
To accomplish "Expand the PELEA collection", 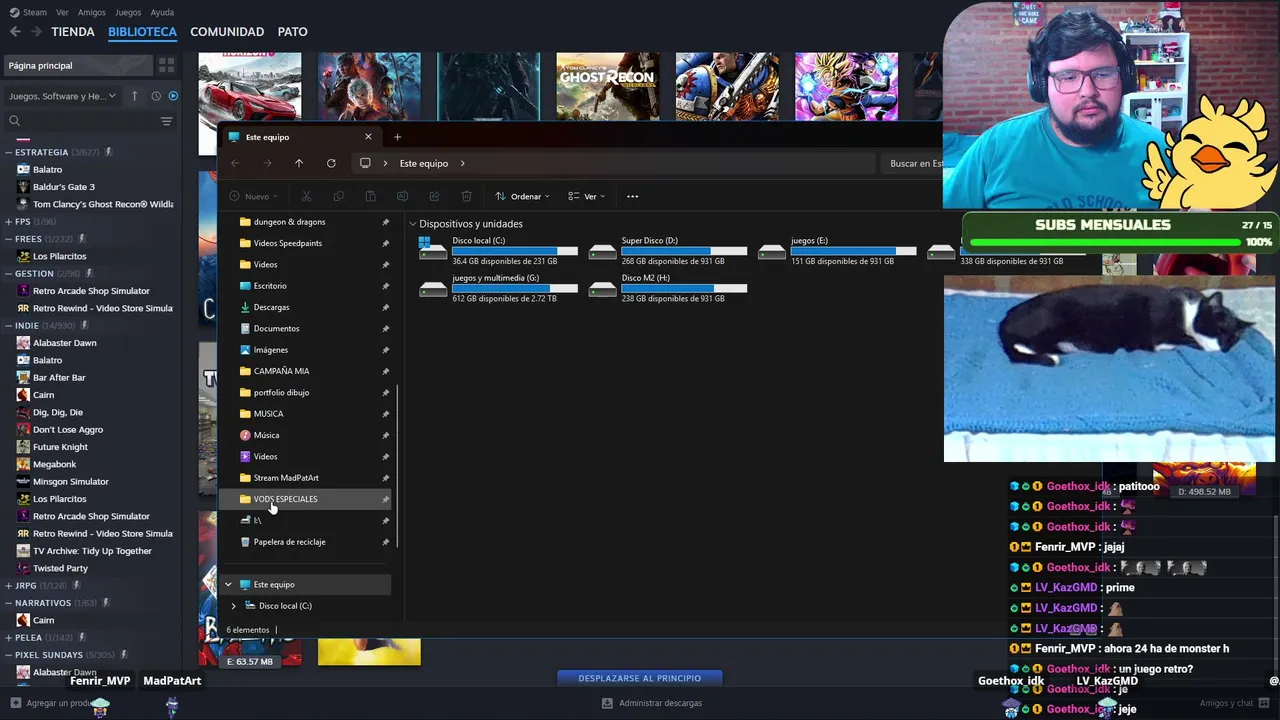I will [x=8, y=637].
